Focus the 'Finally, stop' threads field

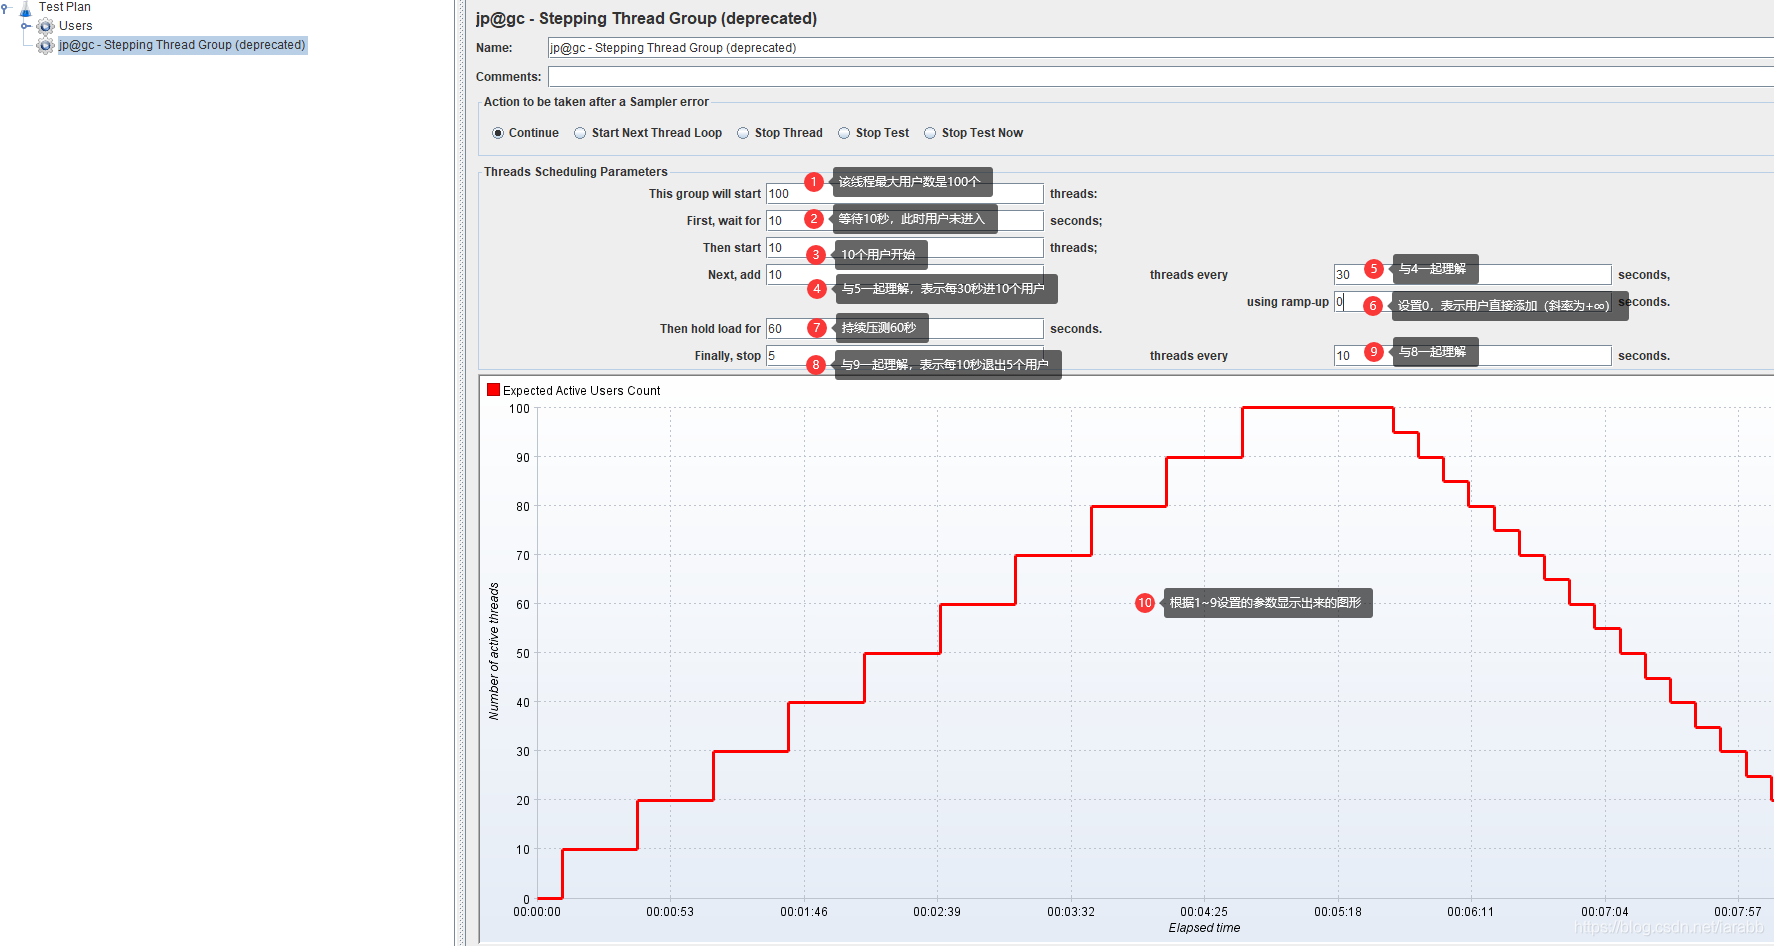click(904, 356)
